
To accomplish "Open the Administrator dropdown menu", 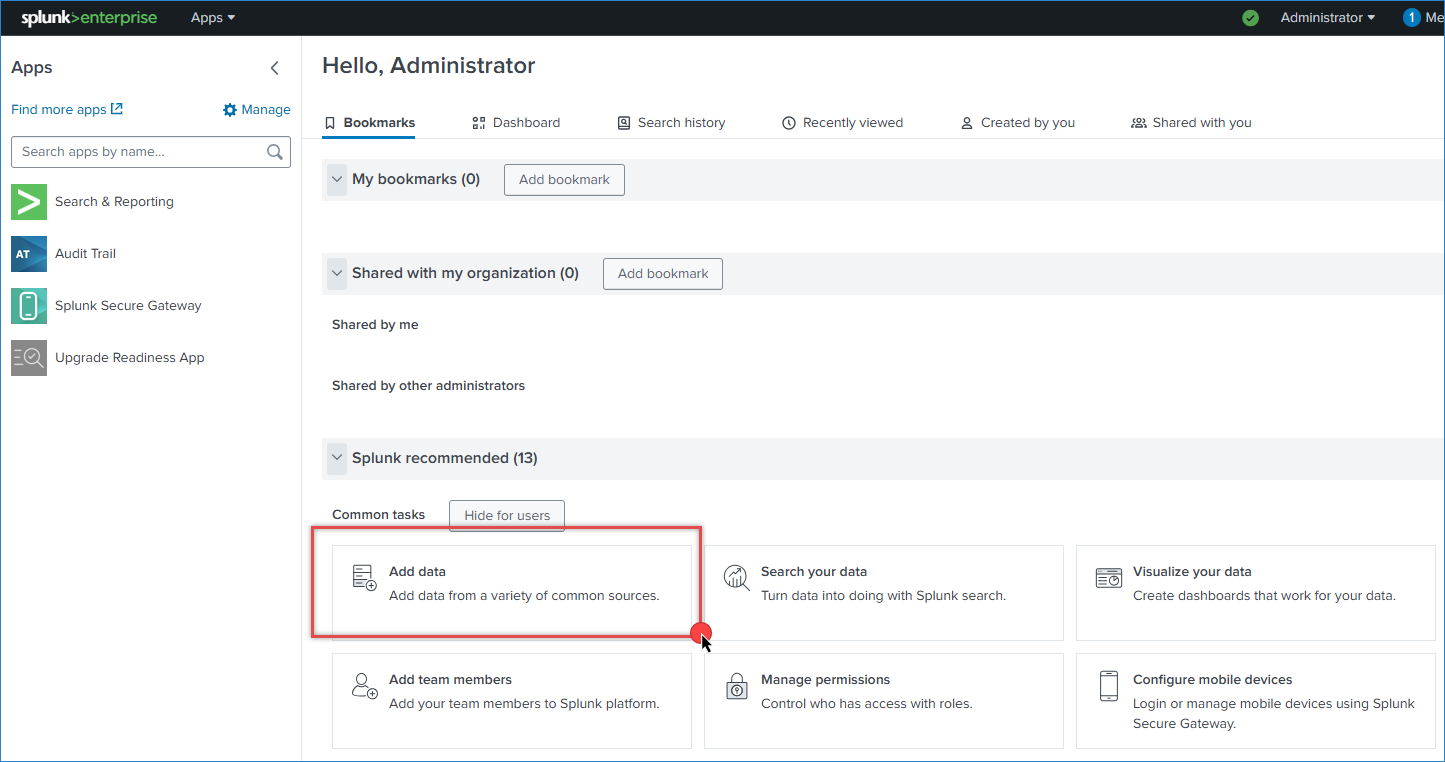I will pyautogui.click(x=1327, y=18).
